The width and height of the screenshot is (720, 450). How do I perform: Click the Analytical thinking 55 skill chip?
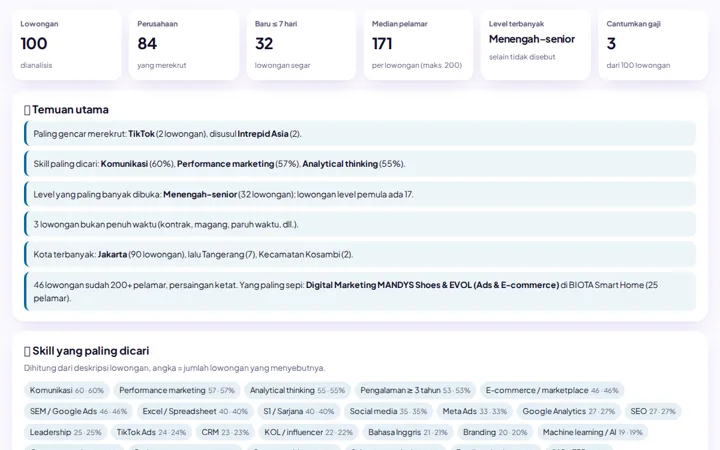297,390
